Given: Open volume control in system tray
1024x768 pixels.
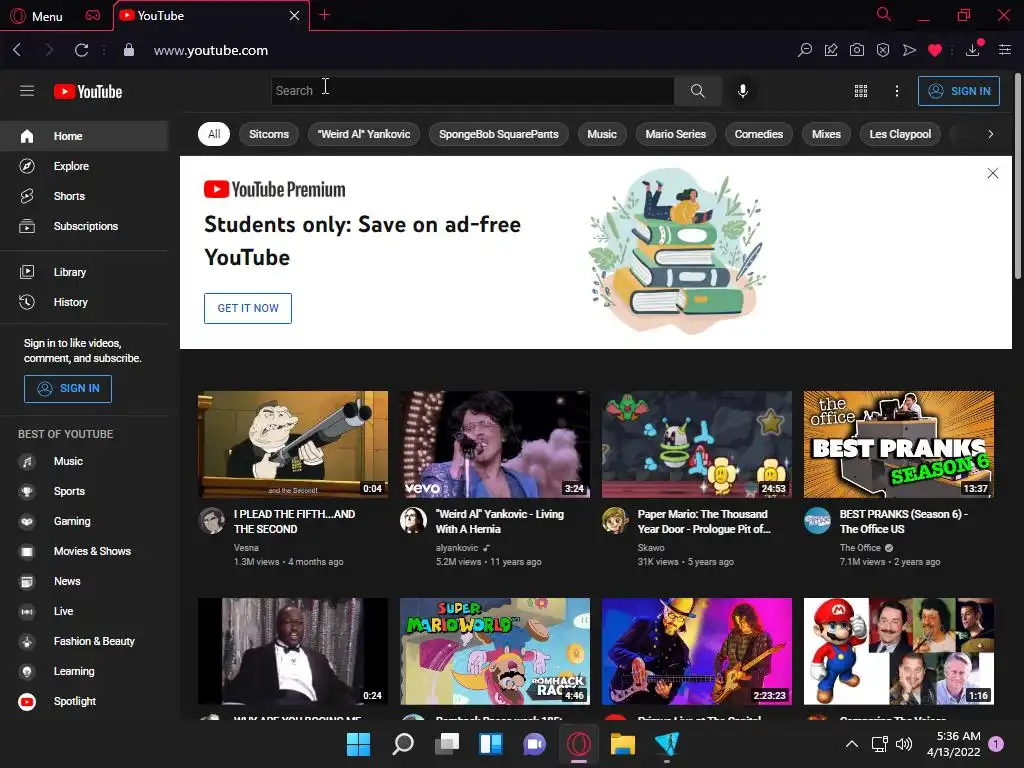Looking at the screenshot, I should click(904, 744).
